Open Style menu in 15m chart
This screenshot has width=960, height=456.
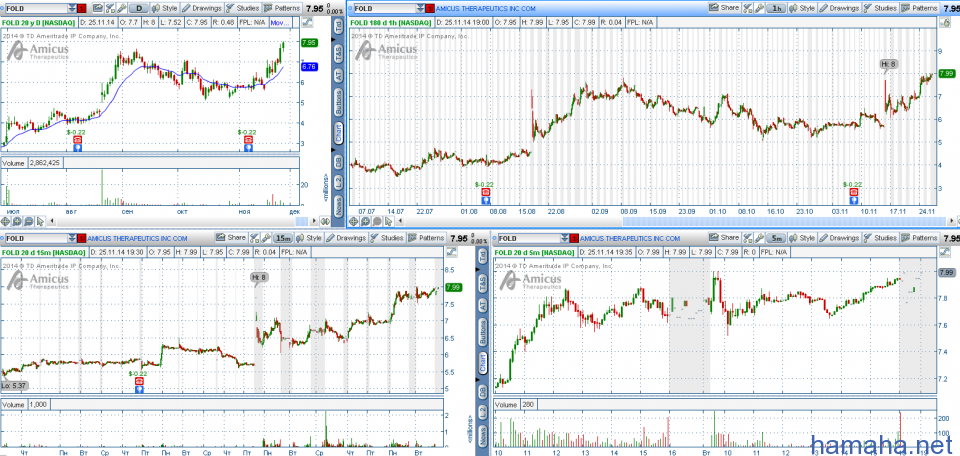309,237
